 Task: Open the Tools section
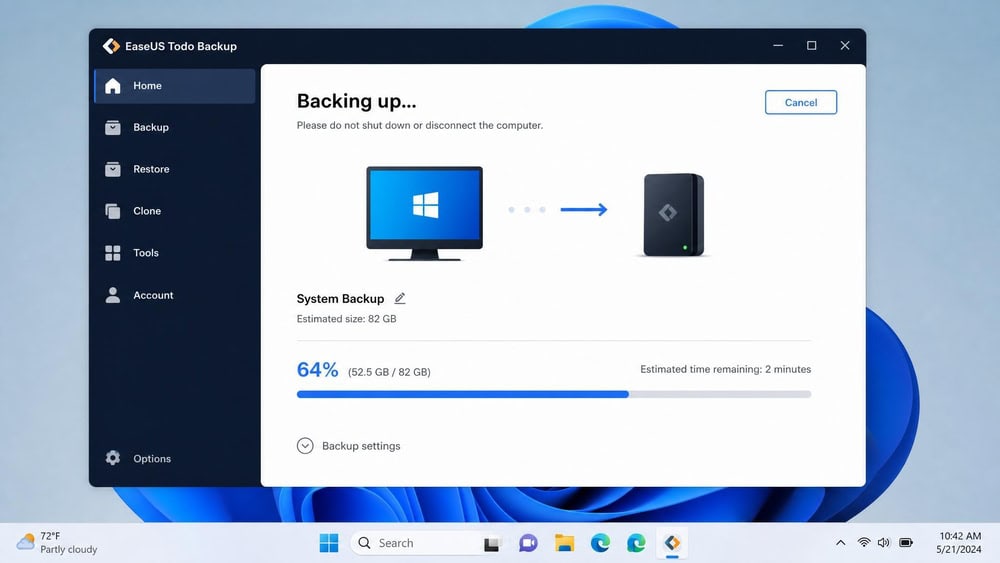[x=175, y=253]
